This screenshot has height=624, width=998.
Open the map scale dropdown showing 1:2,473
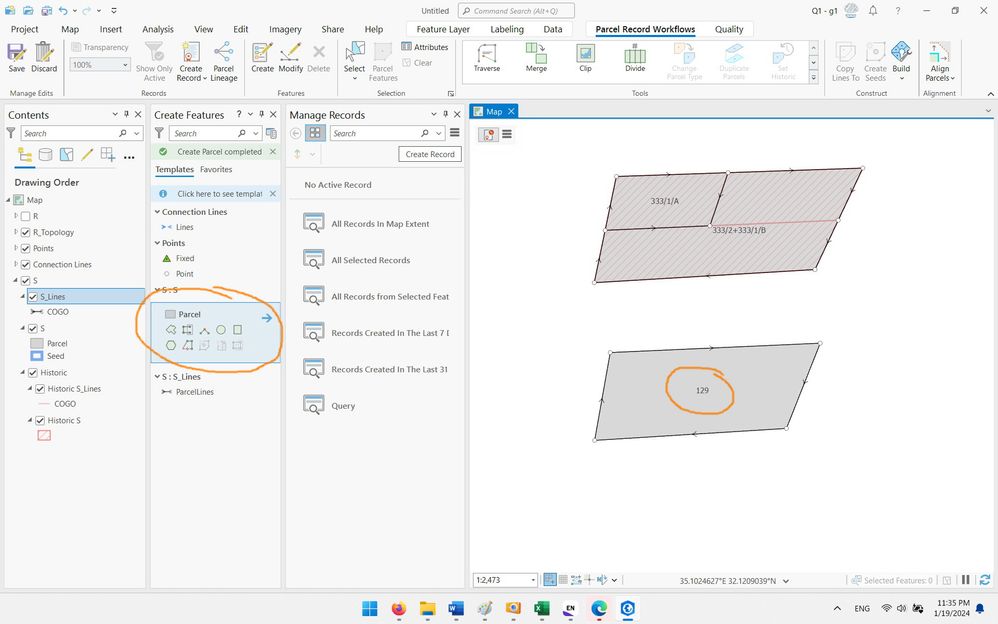[x=533, y=580]
